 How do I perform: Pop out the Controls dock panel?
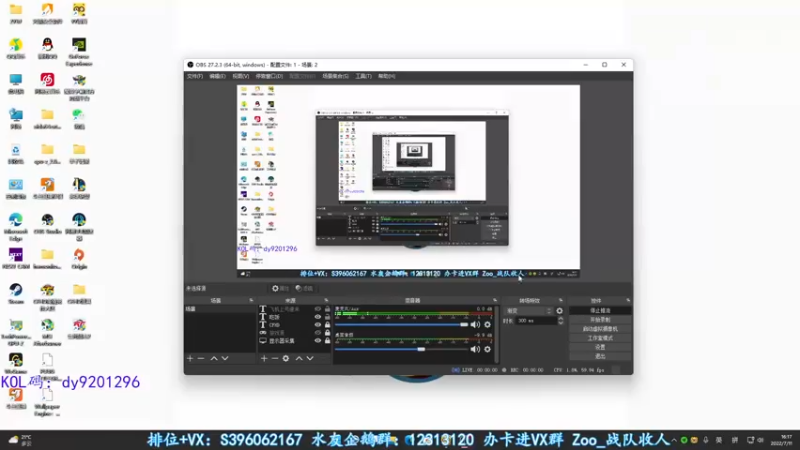(x=628, y=301)
